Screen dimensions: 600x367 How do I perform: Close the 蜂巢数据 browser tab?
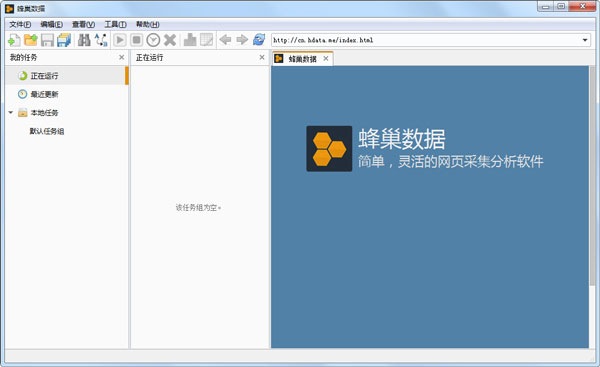326,59
